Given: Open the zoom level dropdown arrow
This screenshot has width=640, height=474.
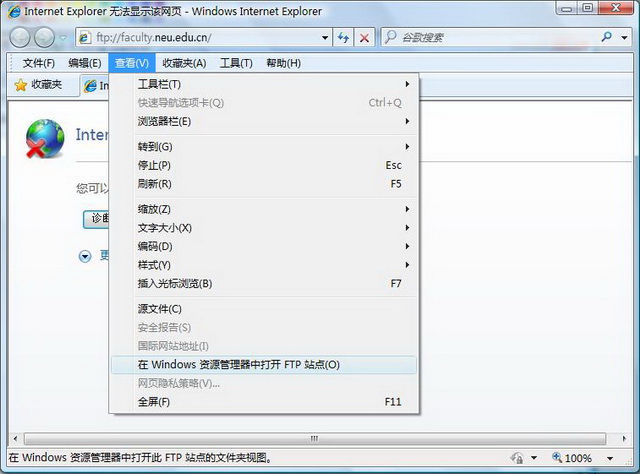Looking at the screenshot, I should coord(610,458).
